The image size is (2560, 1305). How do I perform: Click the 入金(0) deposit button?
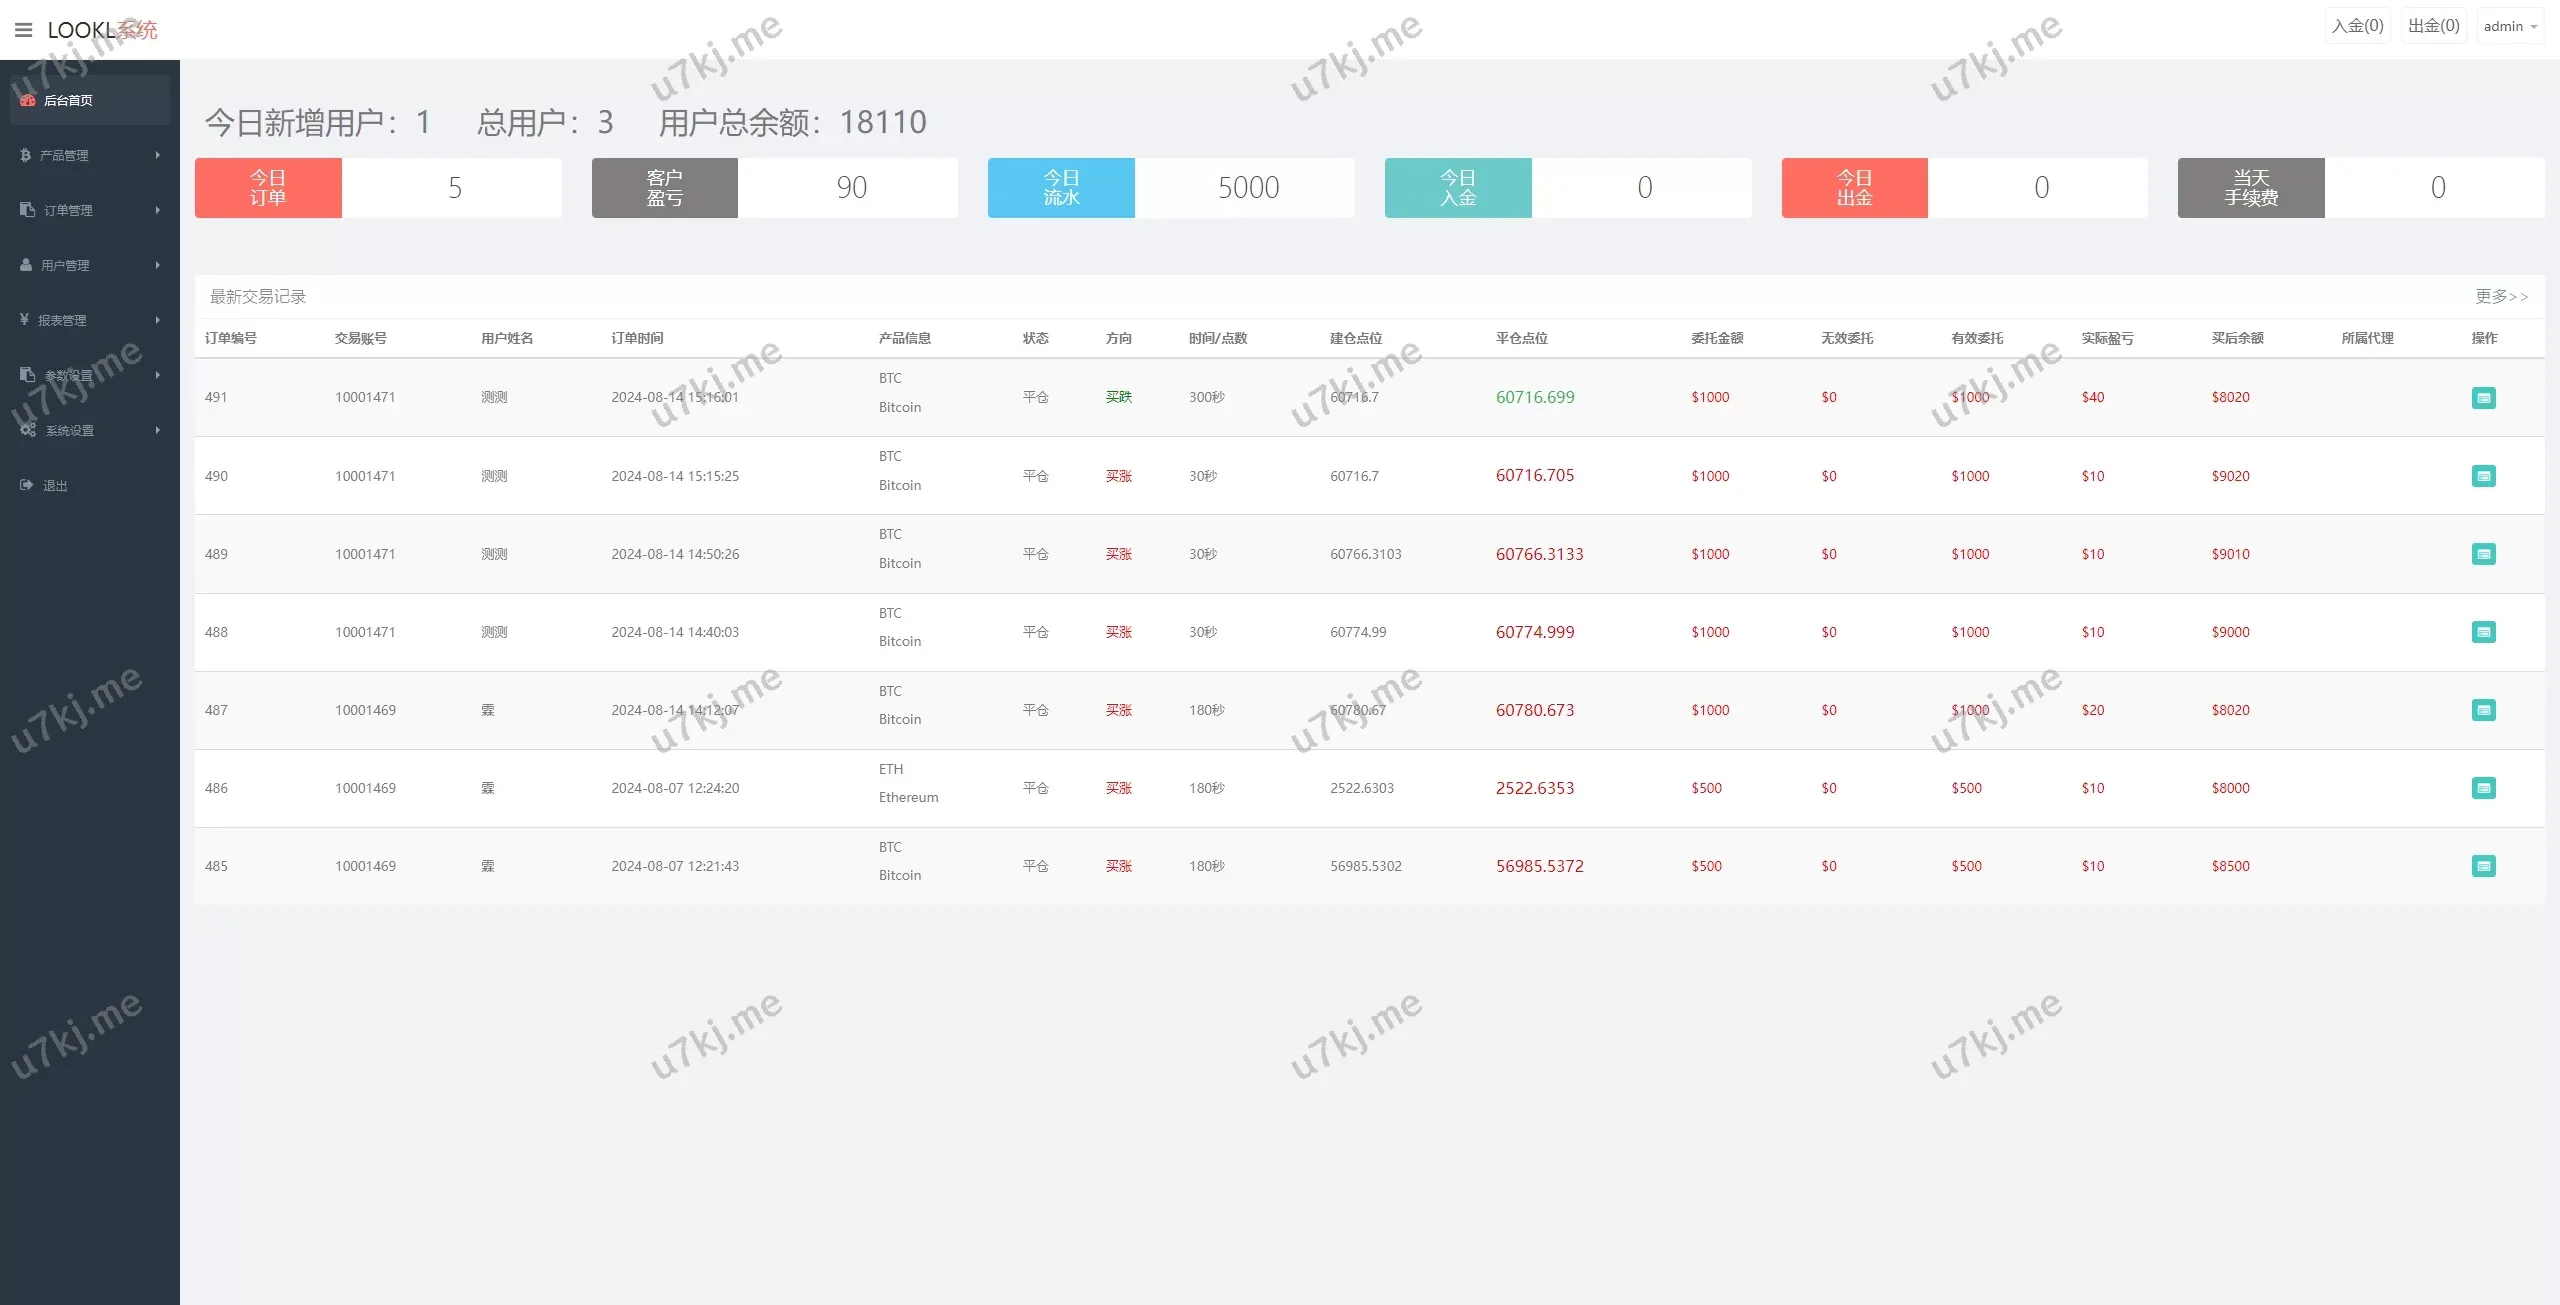pos(2357,26)
